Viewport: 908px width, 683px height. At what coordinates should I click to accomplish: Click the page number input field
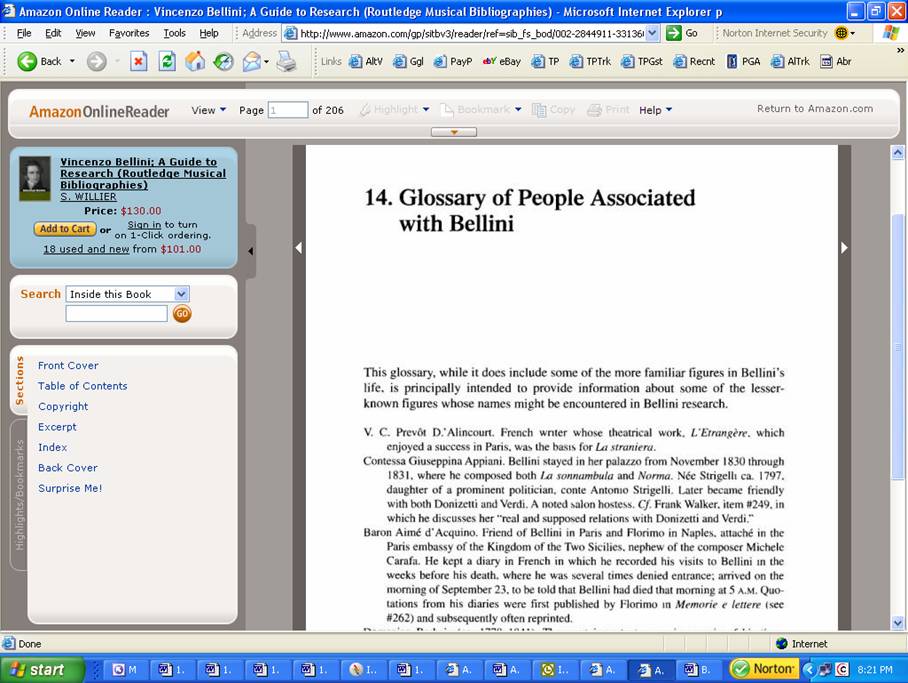[288, 110]
